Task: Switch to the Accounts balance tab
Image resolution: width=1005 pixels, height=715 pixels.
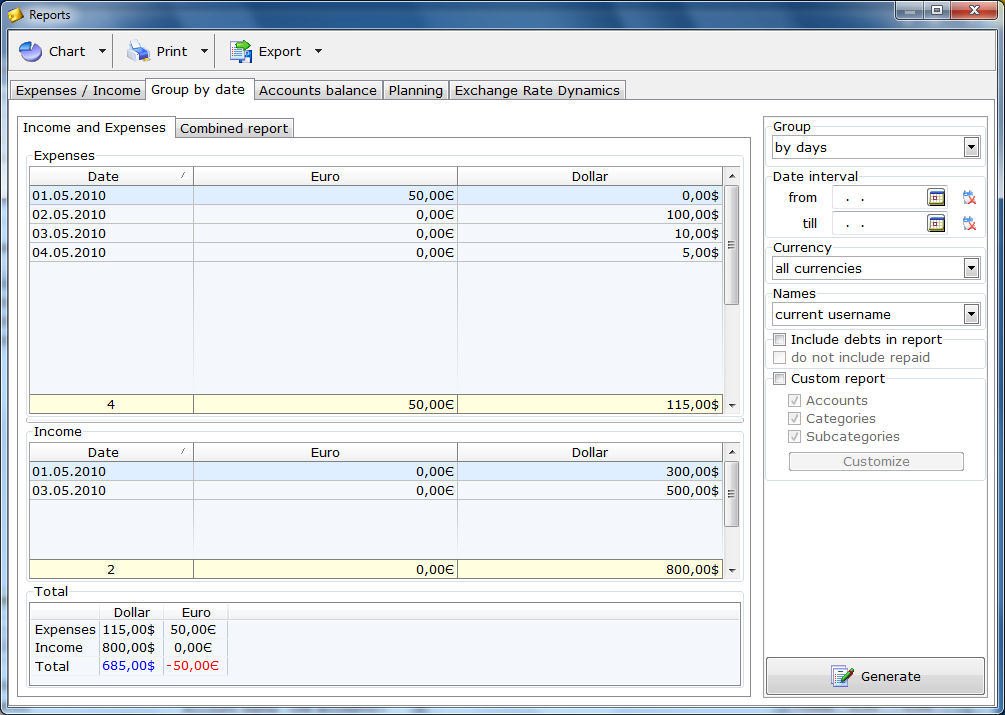Action: pyautogui.click(x=318, y=90)
